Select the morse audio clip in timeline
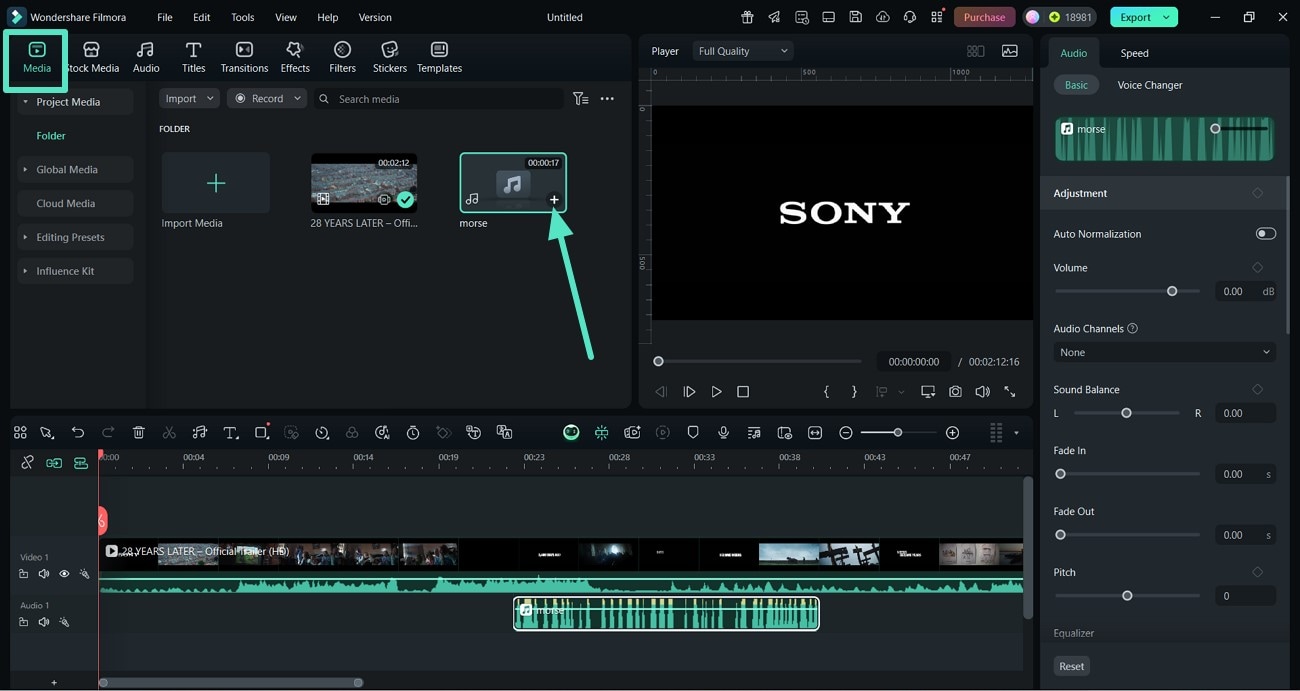 tap(666, 613)
